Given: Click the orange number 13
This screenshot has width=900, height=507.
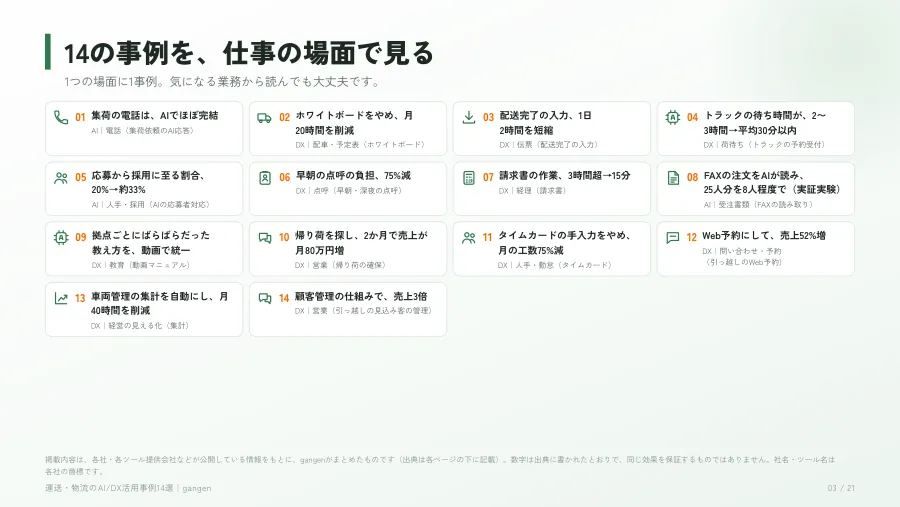Looking at the screenshot, I should 80,298.
